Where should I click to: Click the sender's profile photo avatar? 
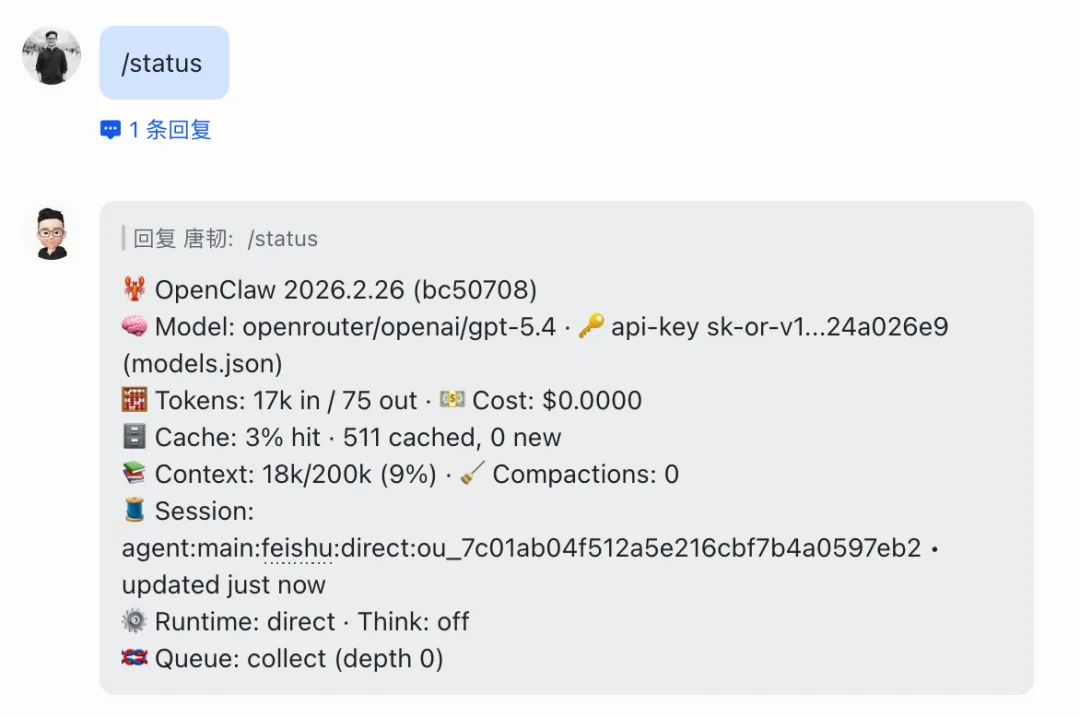pos(51,56)
